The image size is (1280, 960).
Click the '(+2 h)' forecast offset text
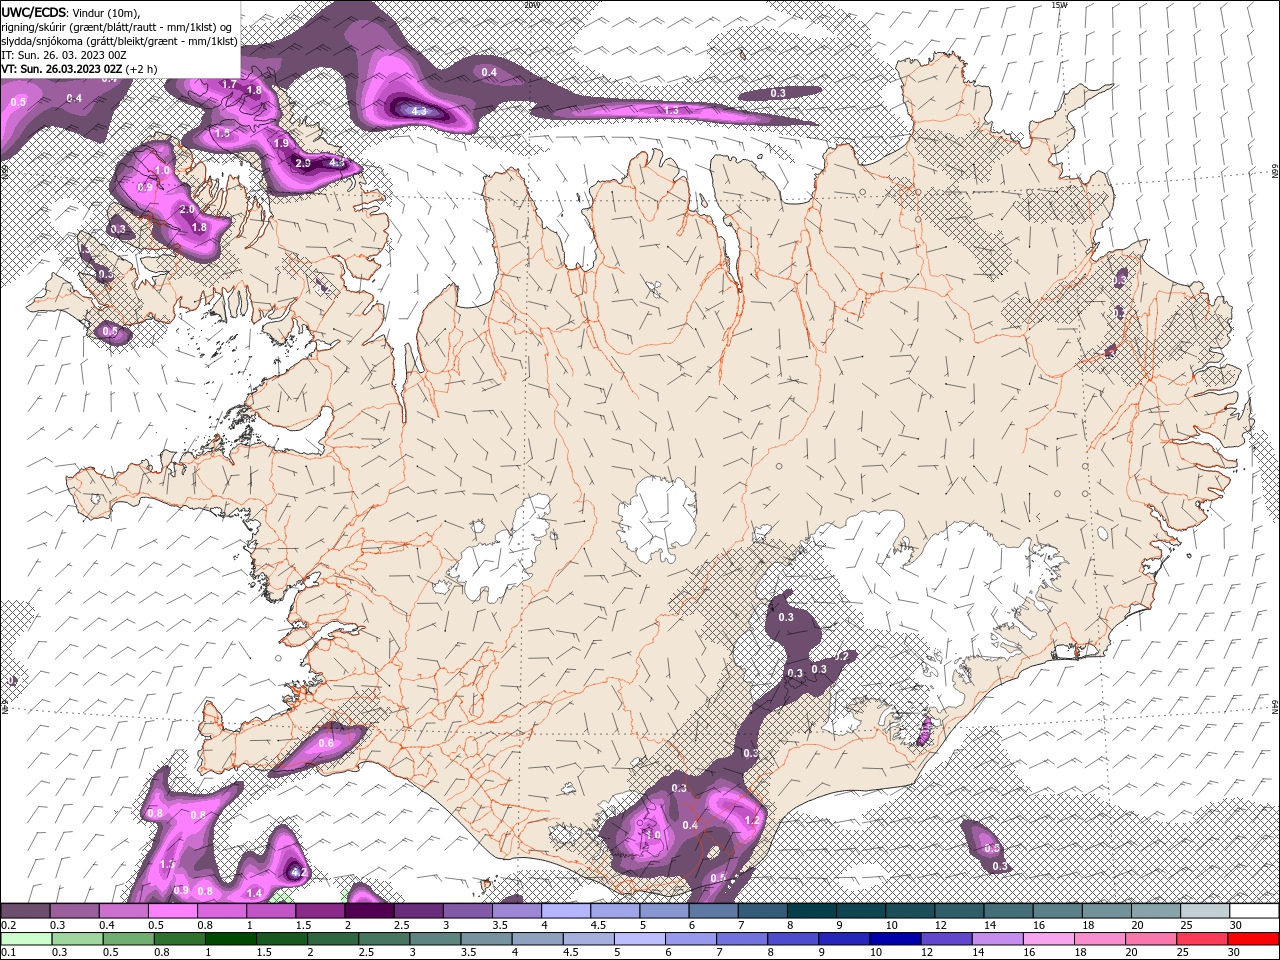(141, 69)
